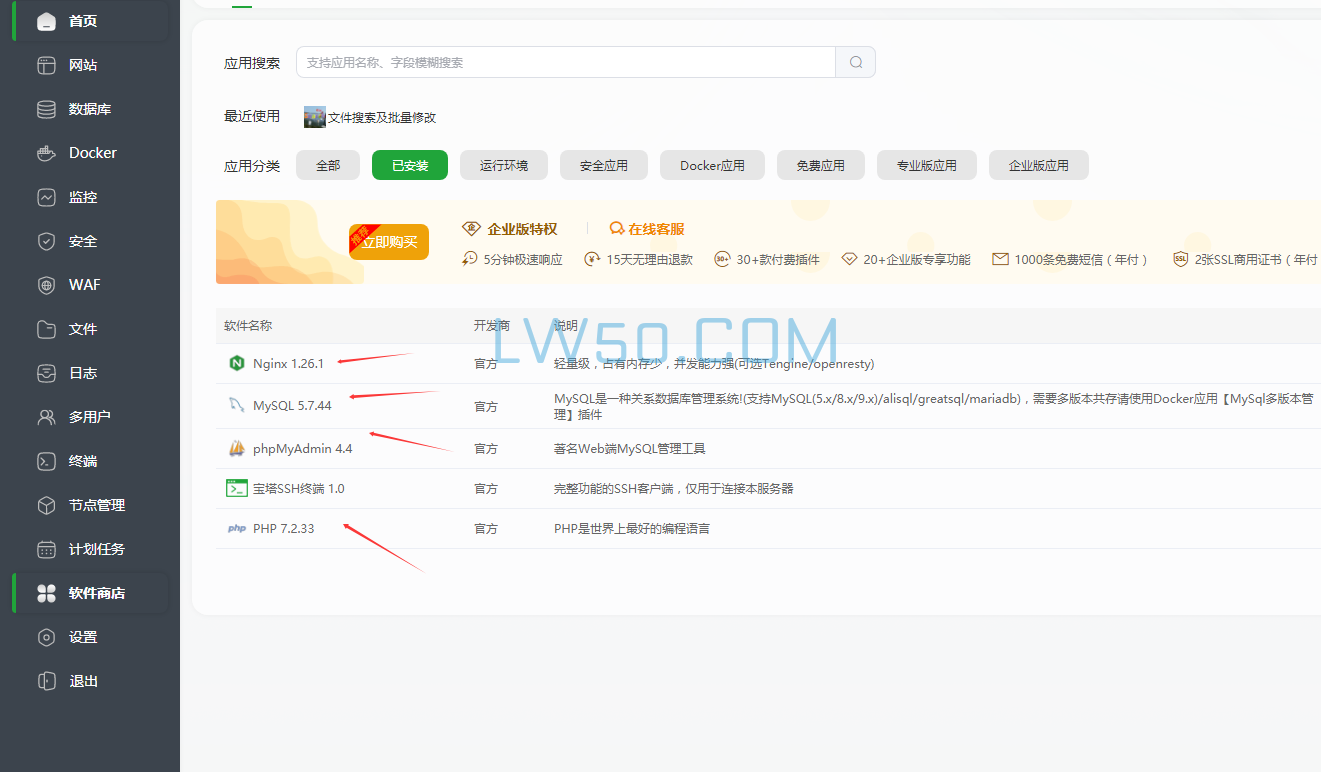
Task: Open the 终端 terminal from the sidebar
Action: (46, 461)
